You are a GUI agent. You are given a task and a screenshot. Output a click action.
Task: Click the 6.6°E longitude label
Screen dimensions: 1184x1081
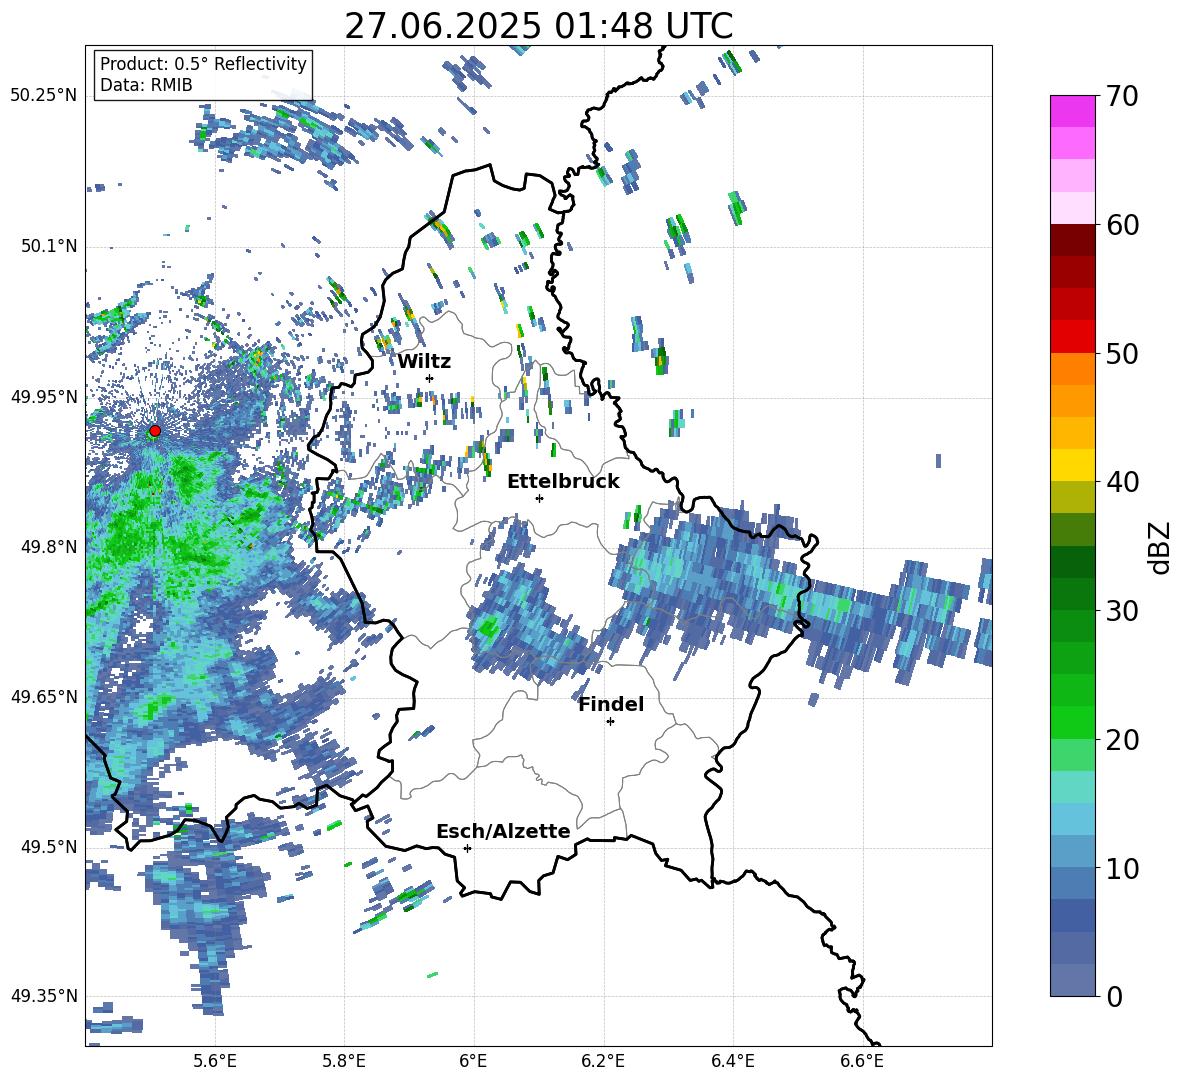tap(862, 1062)
